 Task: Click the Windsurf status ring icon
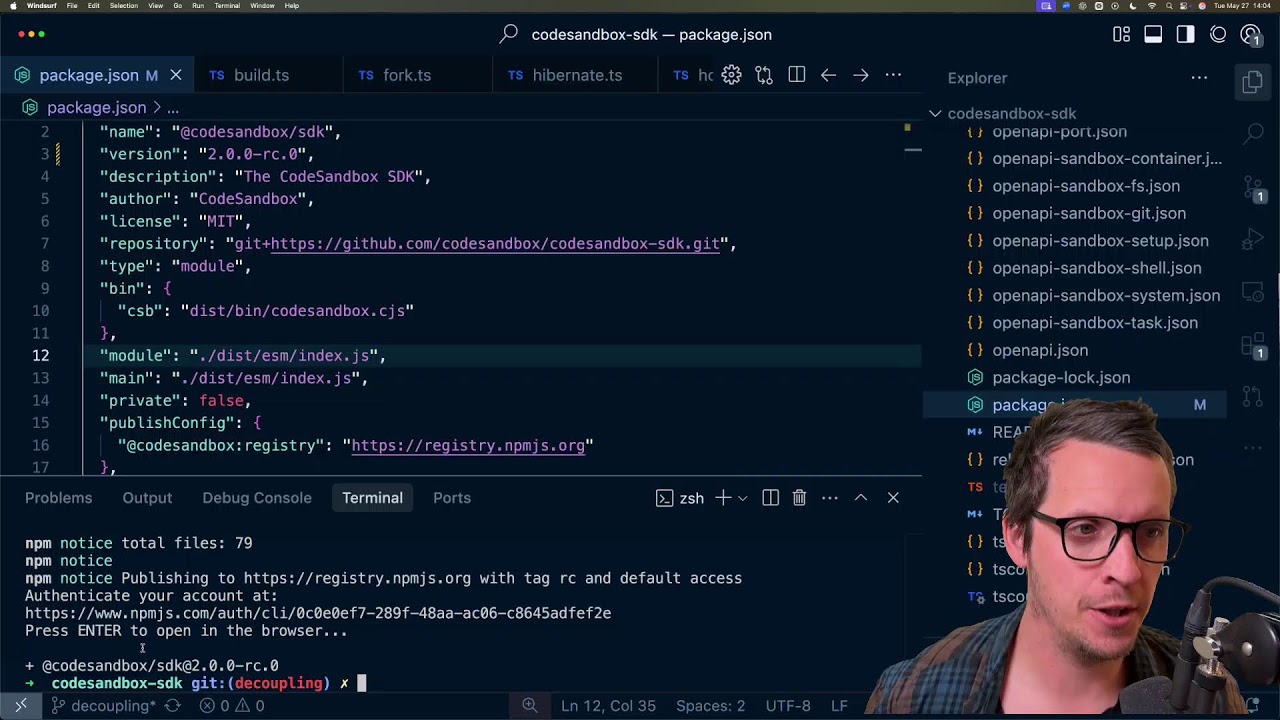[1218, 34]
